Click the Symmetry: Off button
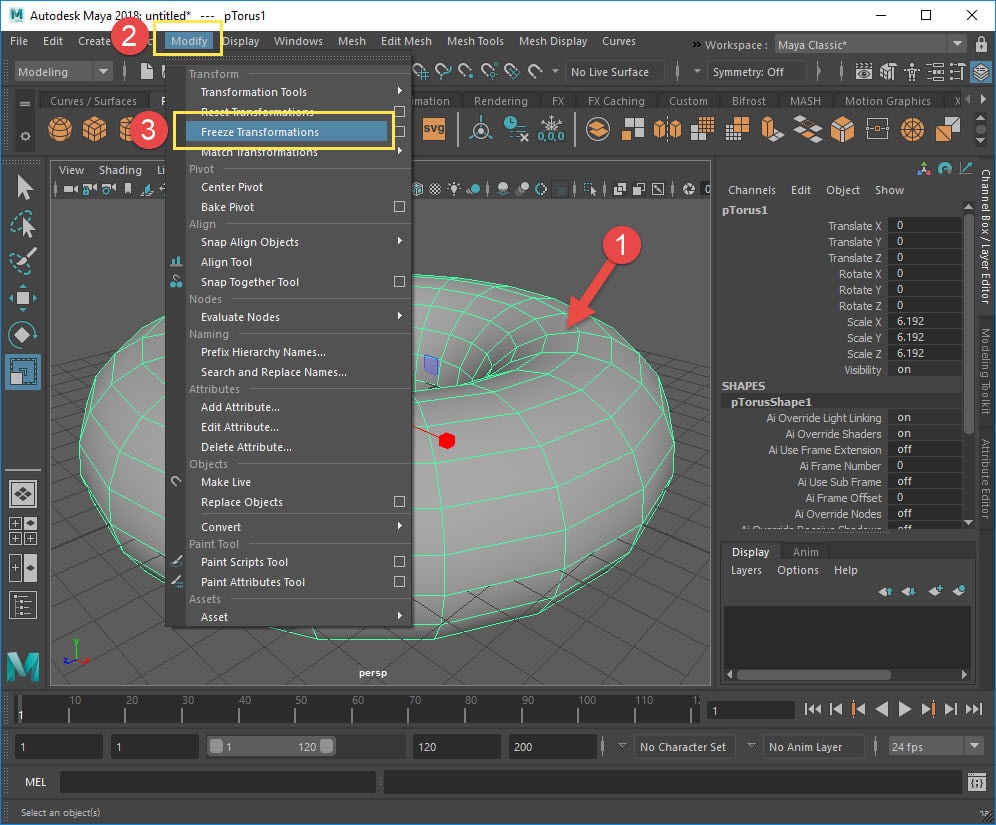Screen dimensions: 996x825 [756, 72]
